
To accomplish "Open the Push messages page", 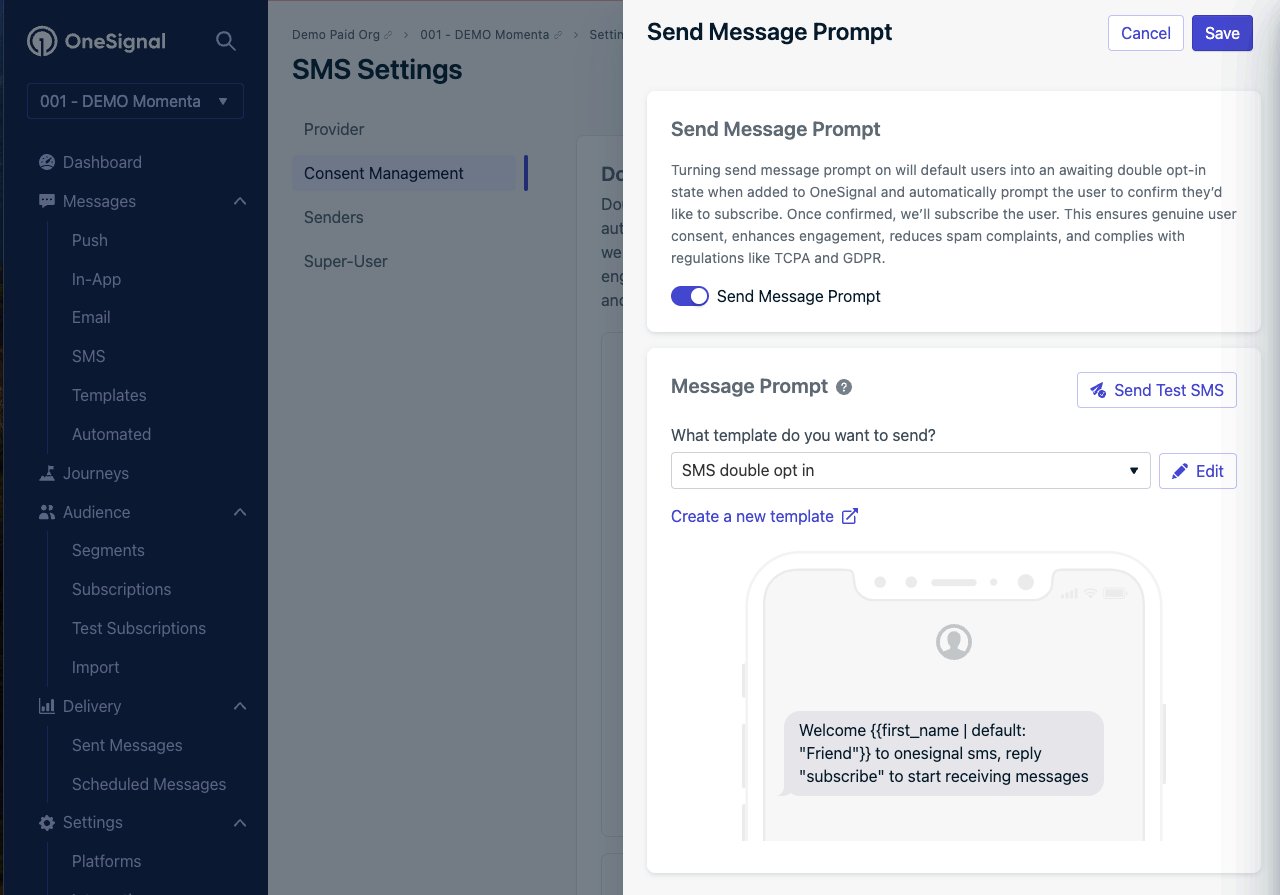I will (x=90, y=240).
